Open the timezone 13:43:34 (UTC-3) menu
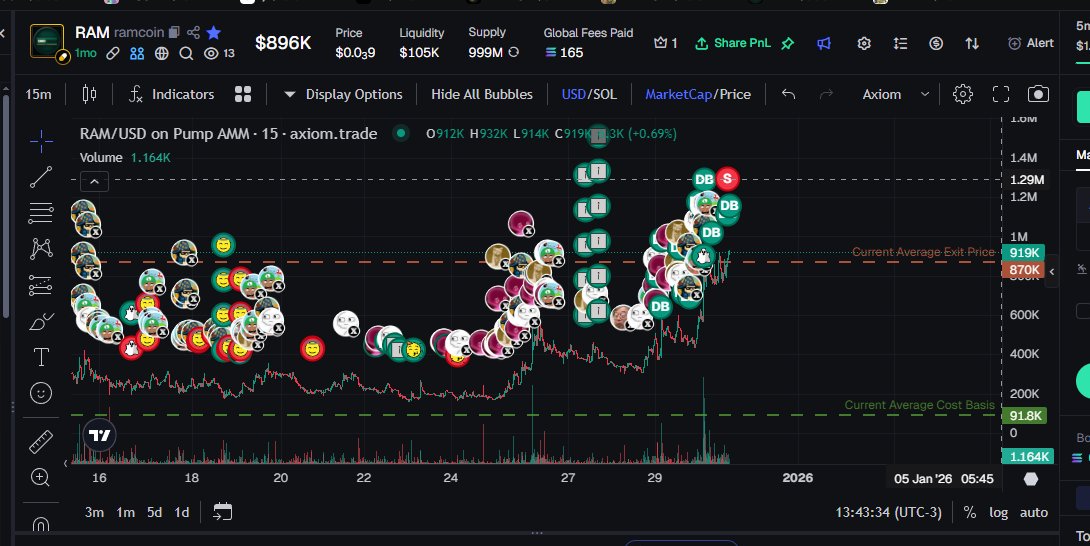This screenshot has height=546, width=1090. 888,513
